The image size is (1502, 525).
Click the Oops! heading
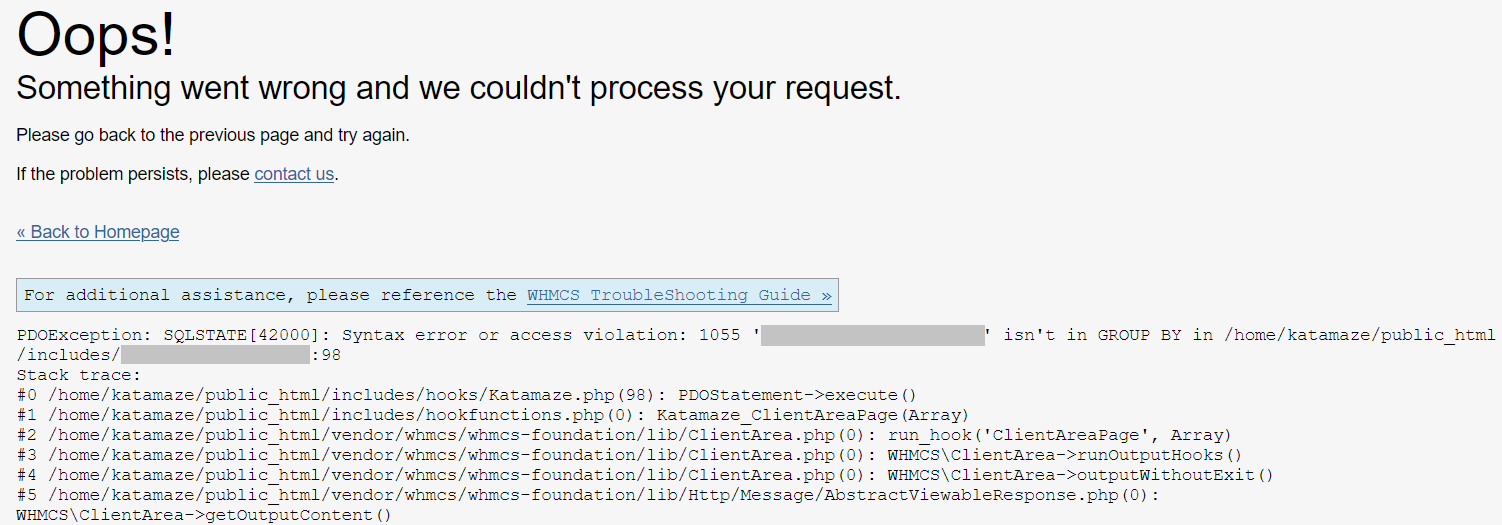[x=96, y=34]
